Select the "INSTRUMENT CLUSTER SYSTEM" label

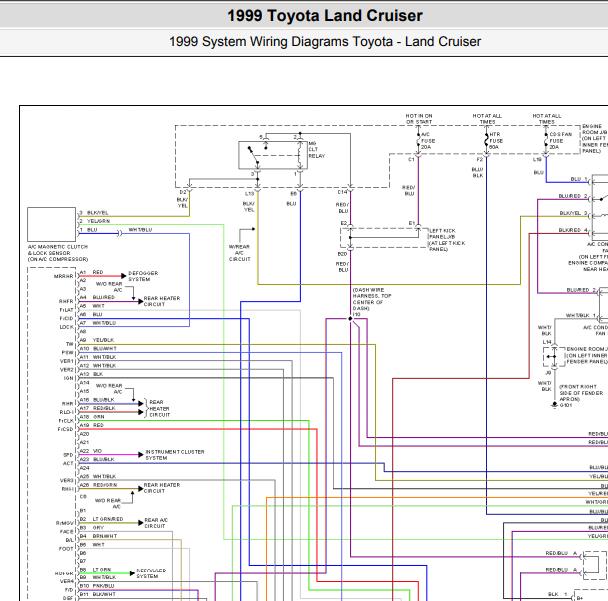tap(174, 455)
